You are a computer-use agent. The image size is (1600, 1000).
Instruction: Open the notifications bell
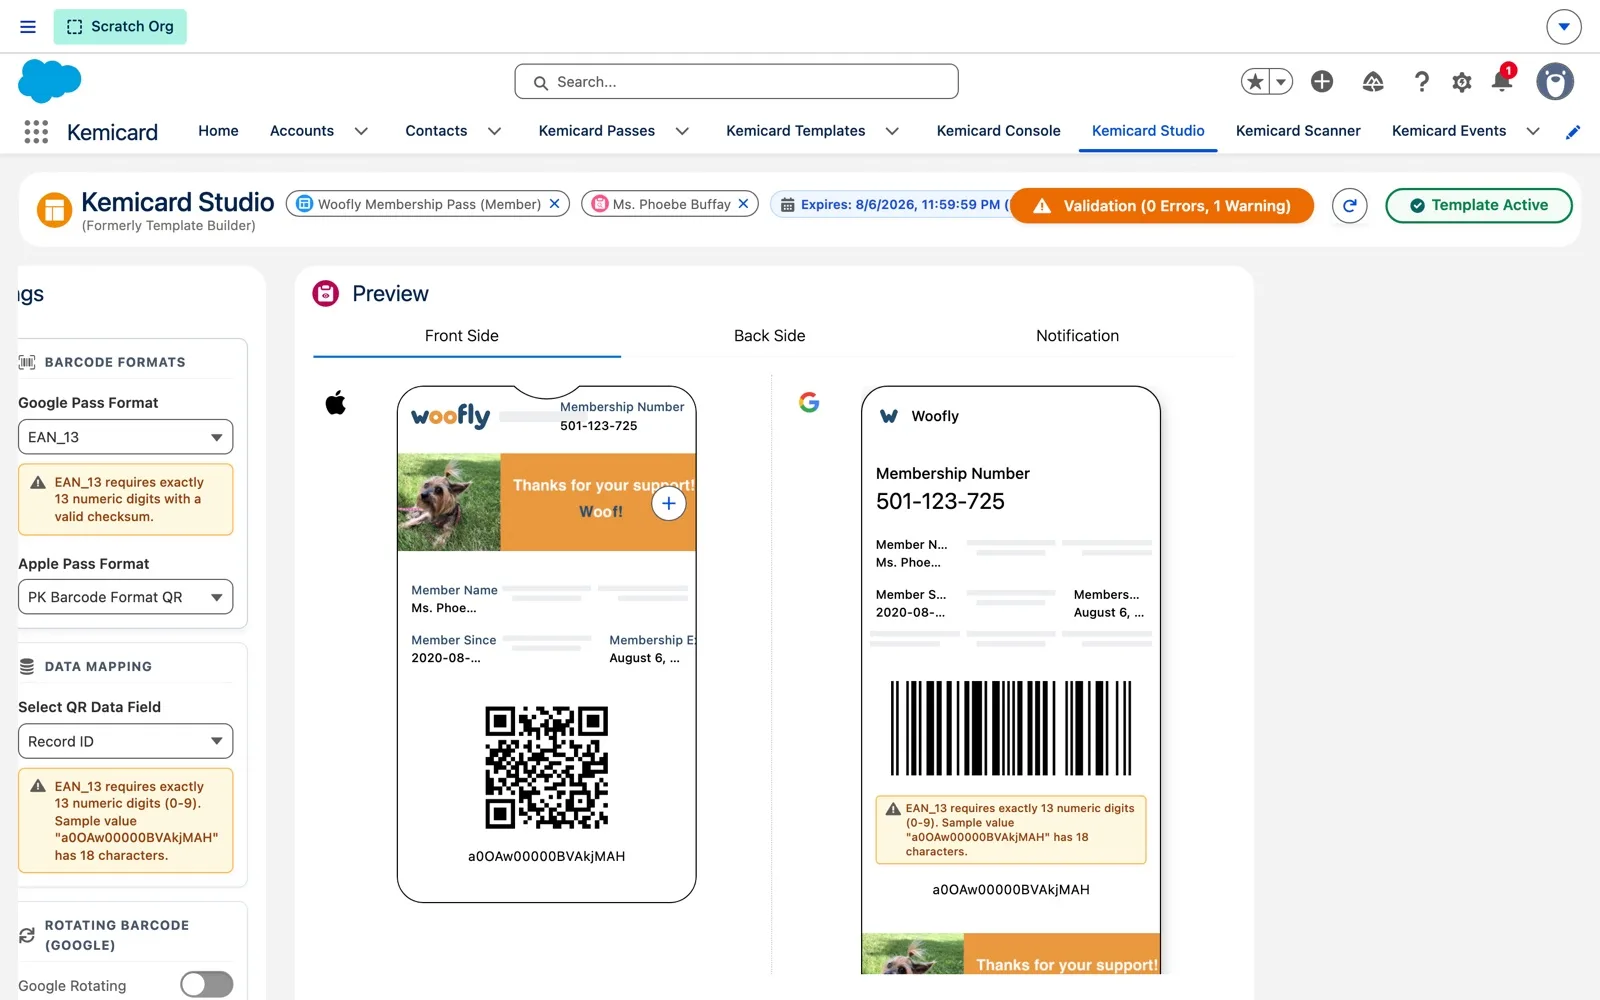[x=1502, y=80]
